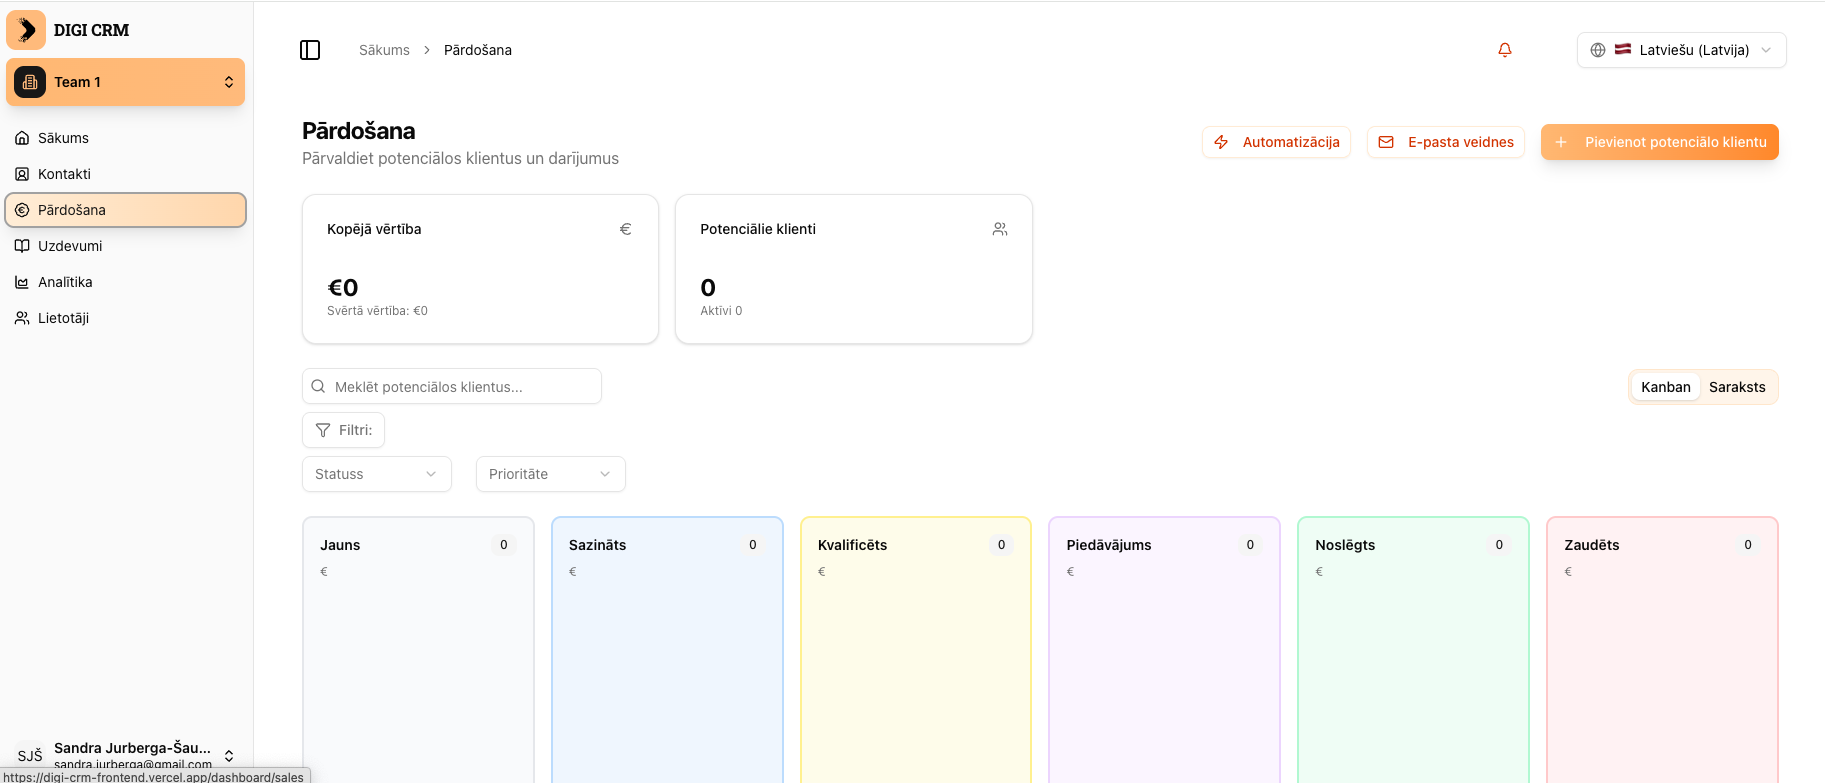Click the DIGI CRM logo icon

tap(26, 30)
